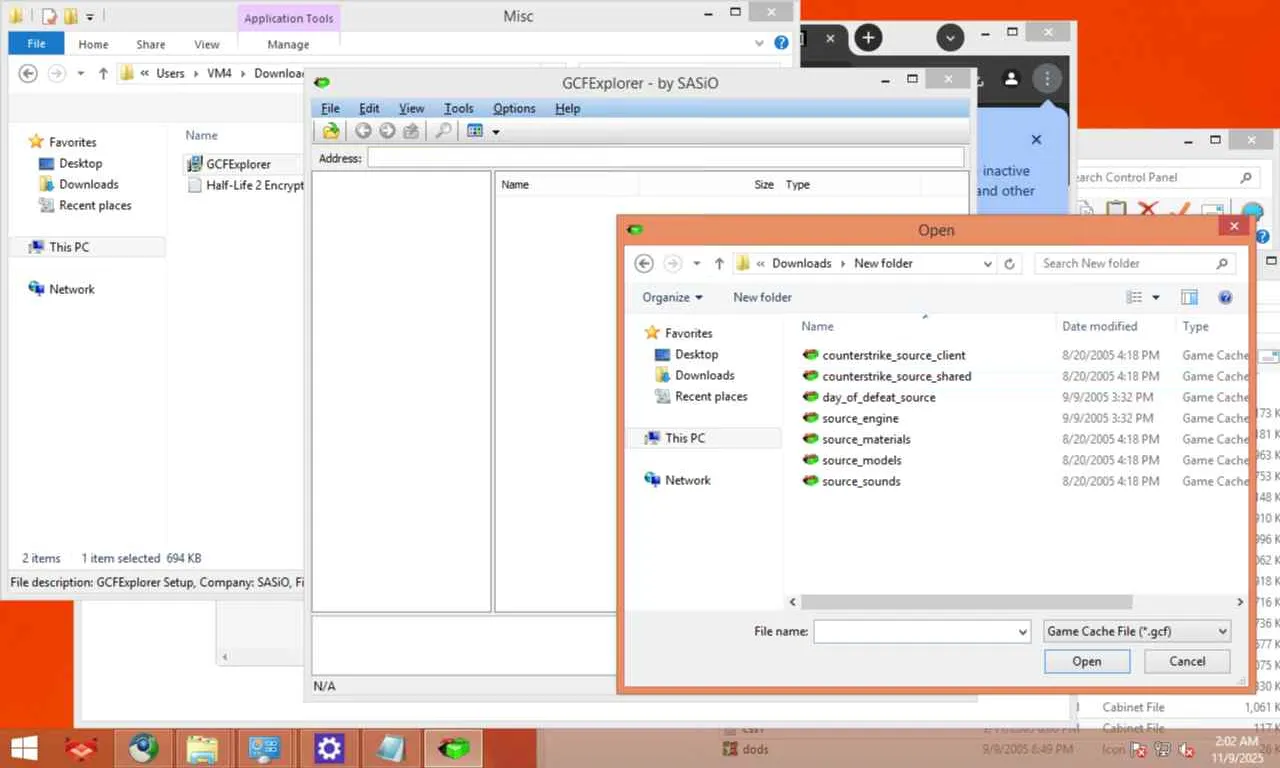Select Desktop in Open dialog sidebar

pyautogui.click(x=696, y=354)
